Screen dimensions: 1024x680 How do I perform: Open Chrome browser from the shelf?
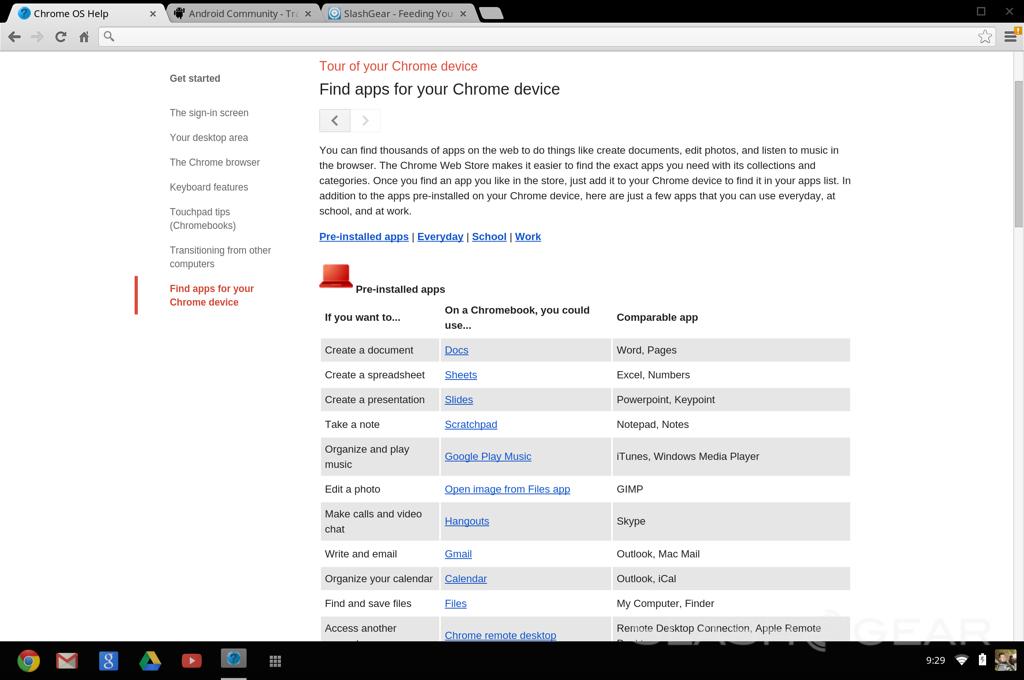[x=28, y=660]
